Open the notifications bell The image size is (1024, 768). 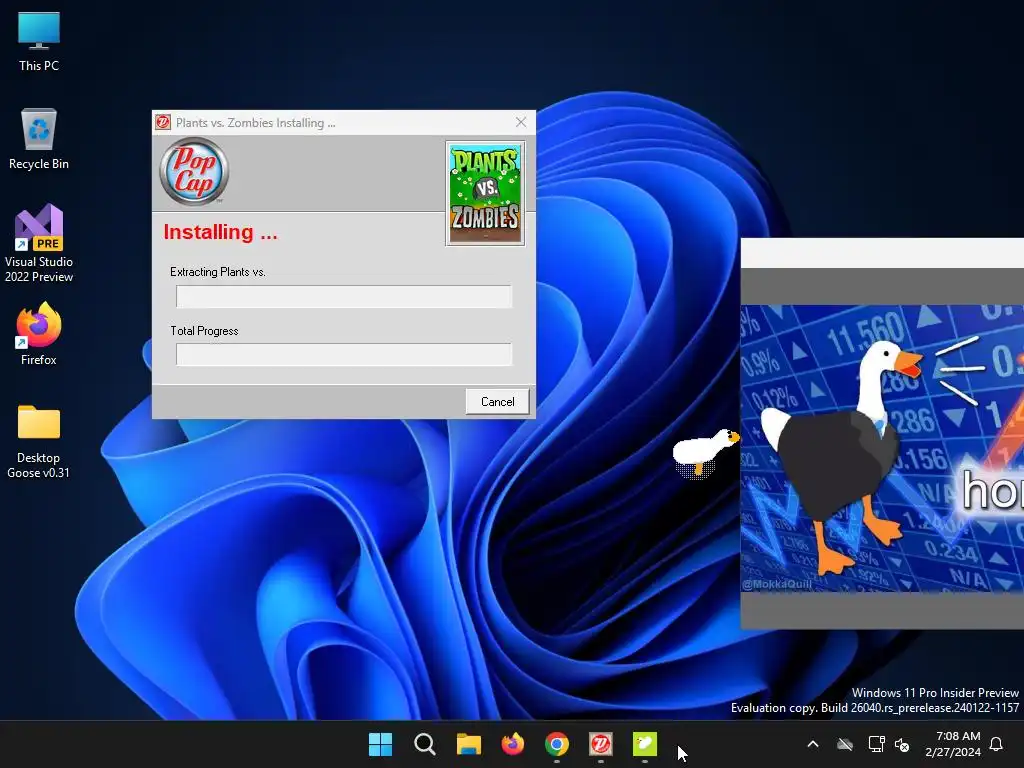pyautogui.click(x=997, y=744)
